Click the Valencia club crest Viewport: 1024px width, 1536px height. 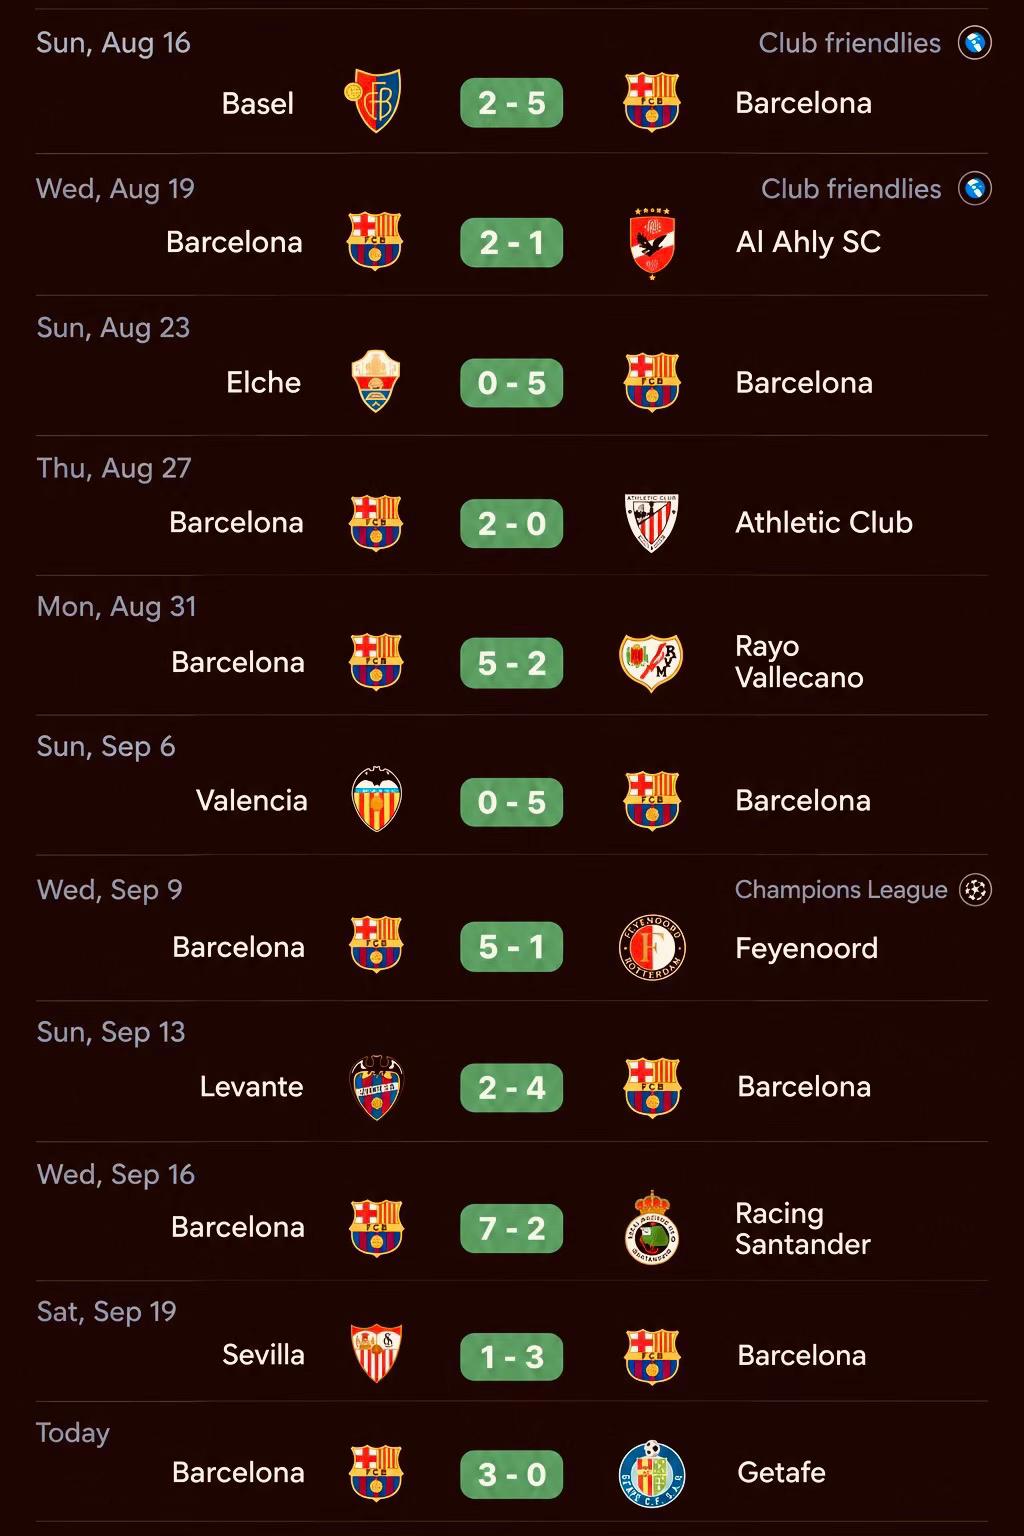tap(377, 800)
